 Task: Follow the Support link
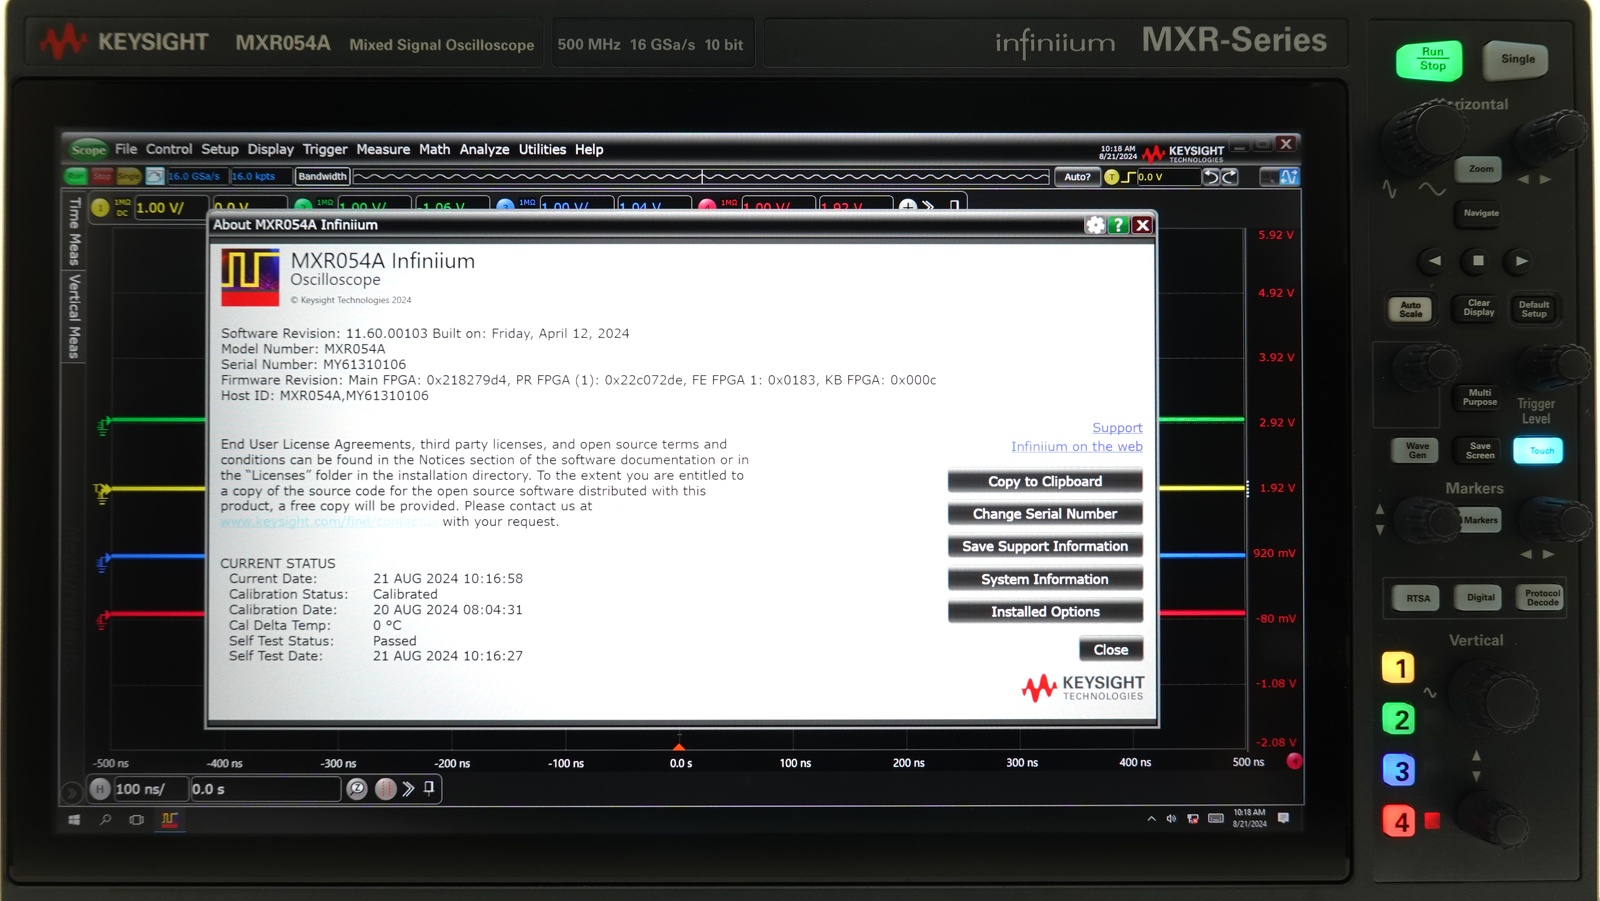coord(1117,428)
